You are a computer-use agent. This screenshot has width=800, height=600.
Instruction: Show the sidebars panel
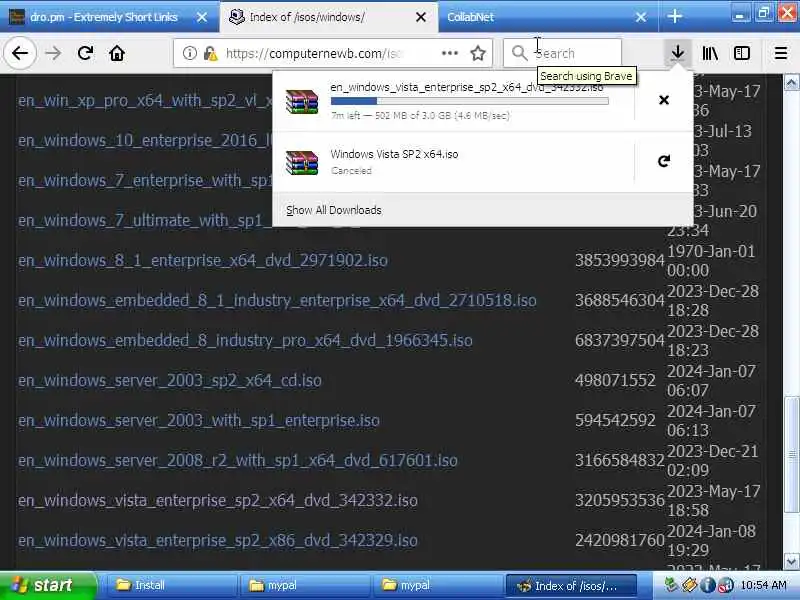point(741,53)
